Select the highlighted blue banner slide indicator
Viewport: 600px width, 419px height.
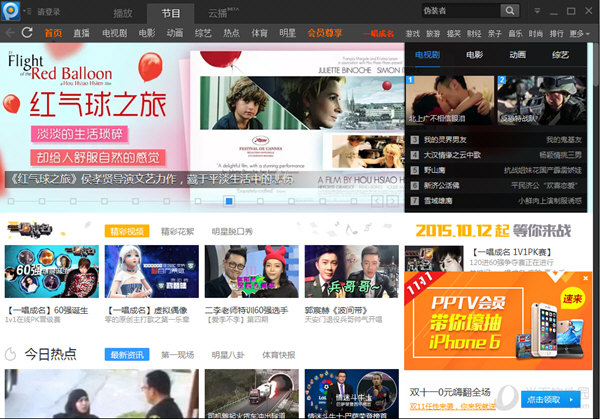(229, 201)
